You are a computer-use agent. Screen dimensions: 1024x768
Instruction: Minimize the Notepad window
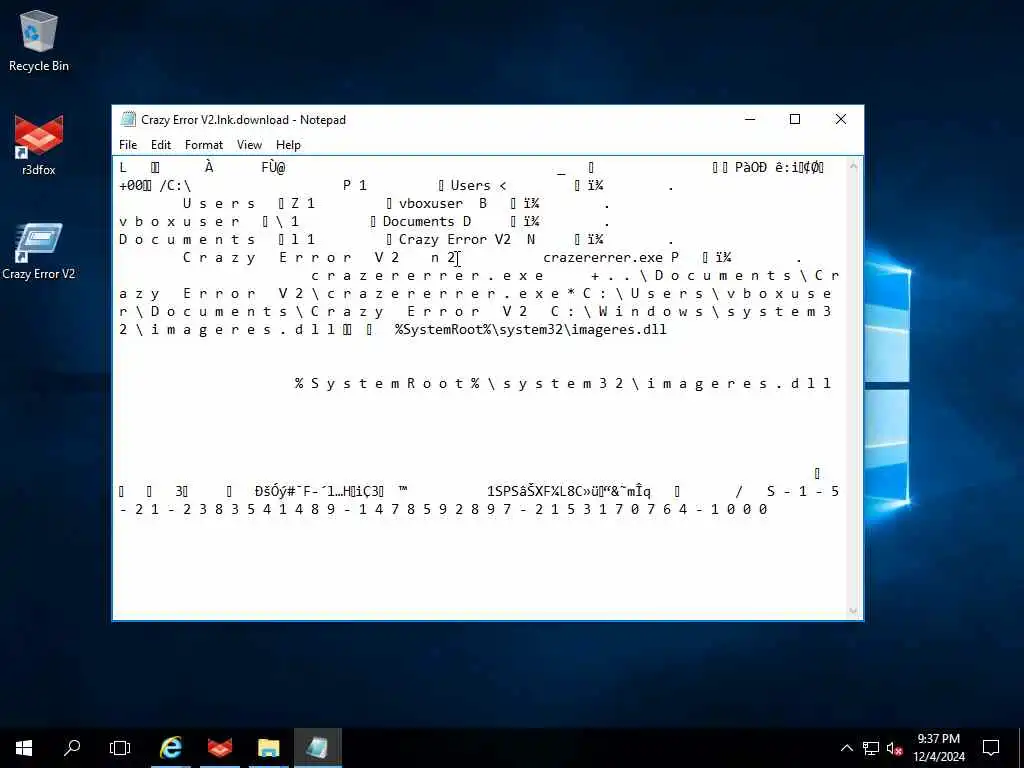tap(750, 120)
